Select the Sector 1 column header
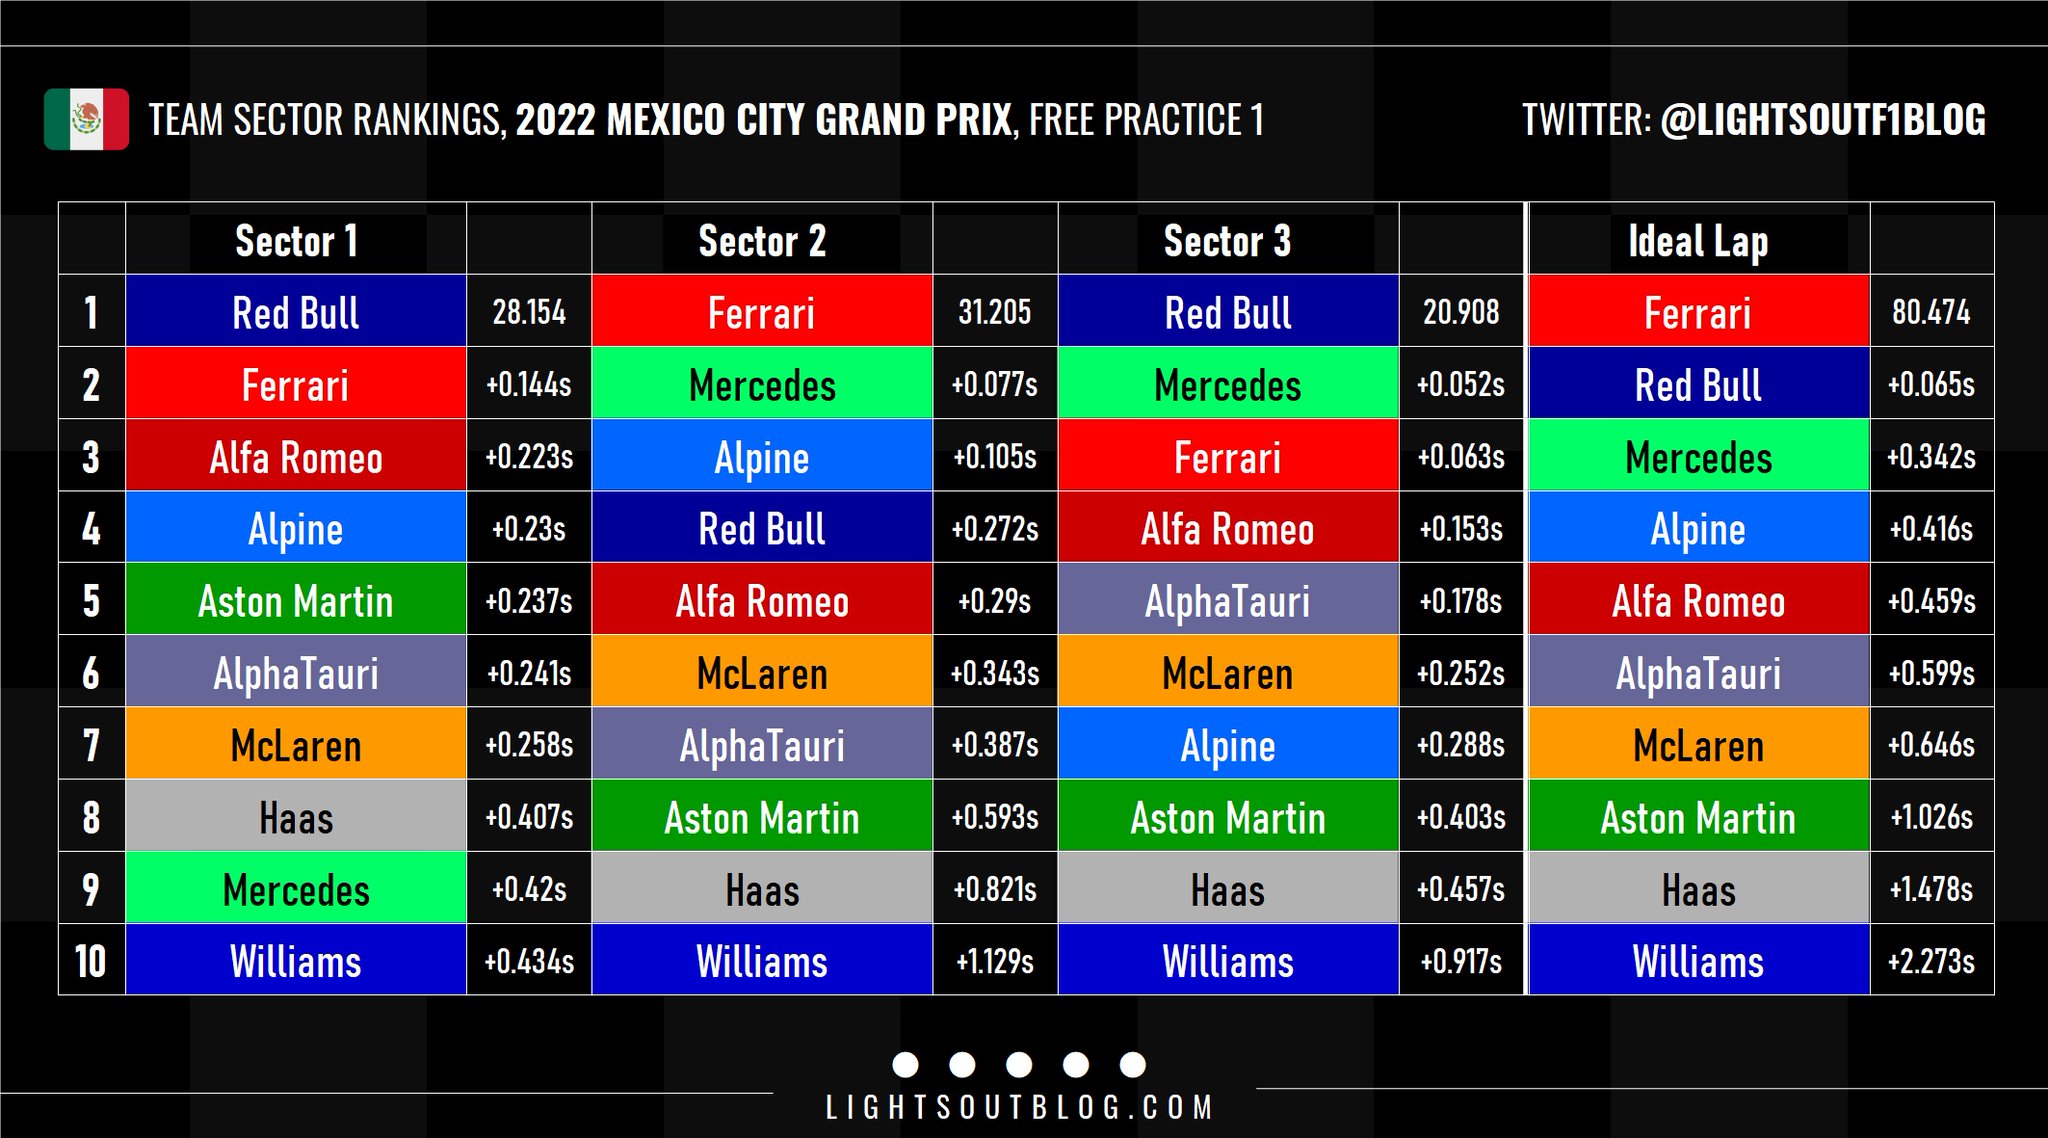This screenshot has height=1138, width=2048. pyautogui.click(x=296, y=241)
